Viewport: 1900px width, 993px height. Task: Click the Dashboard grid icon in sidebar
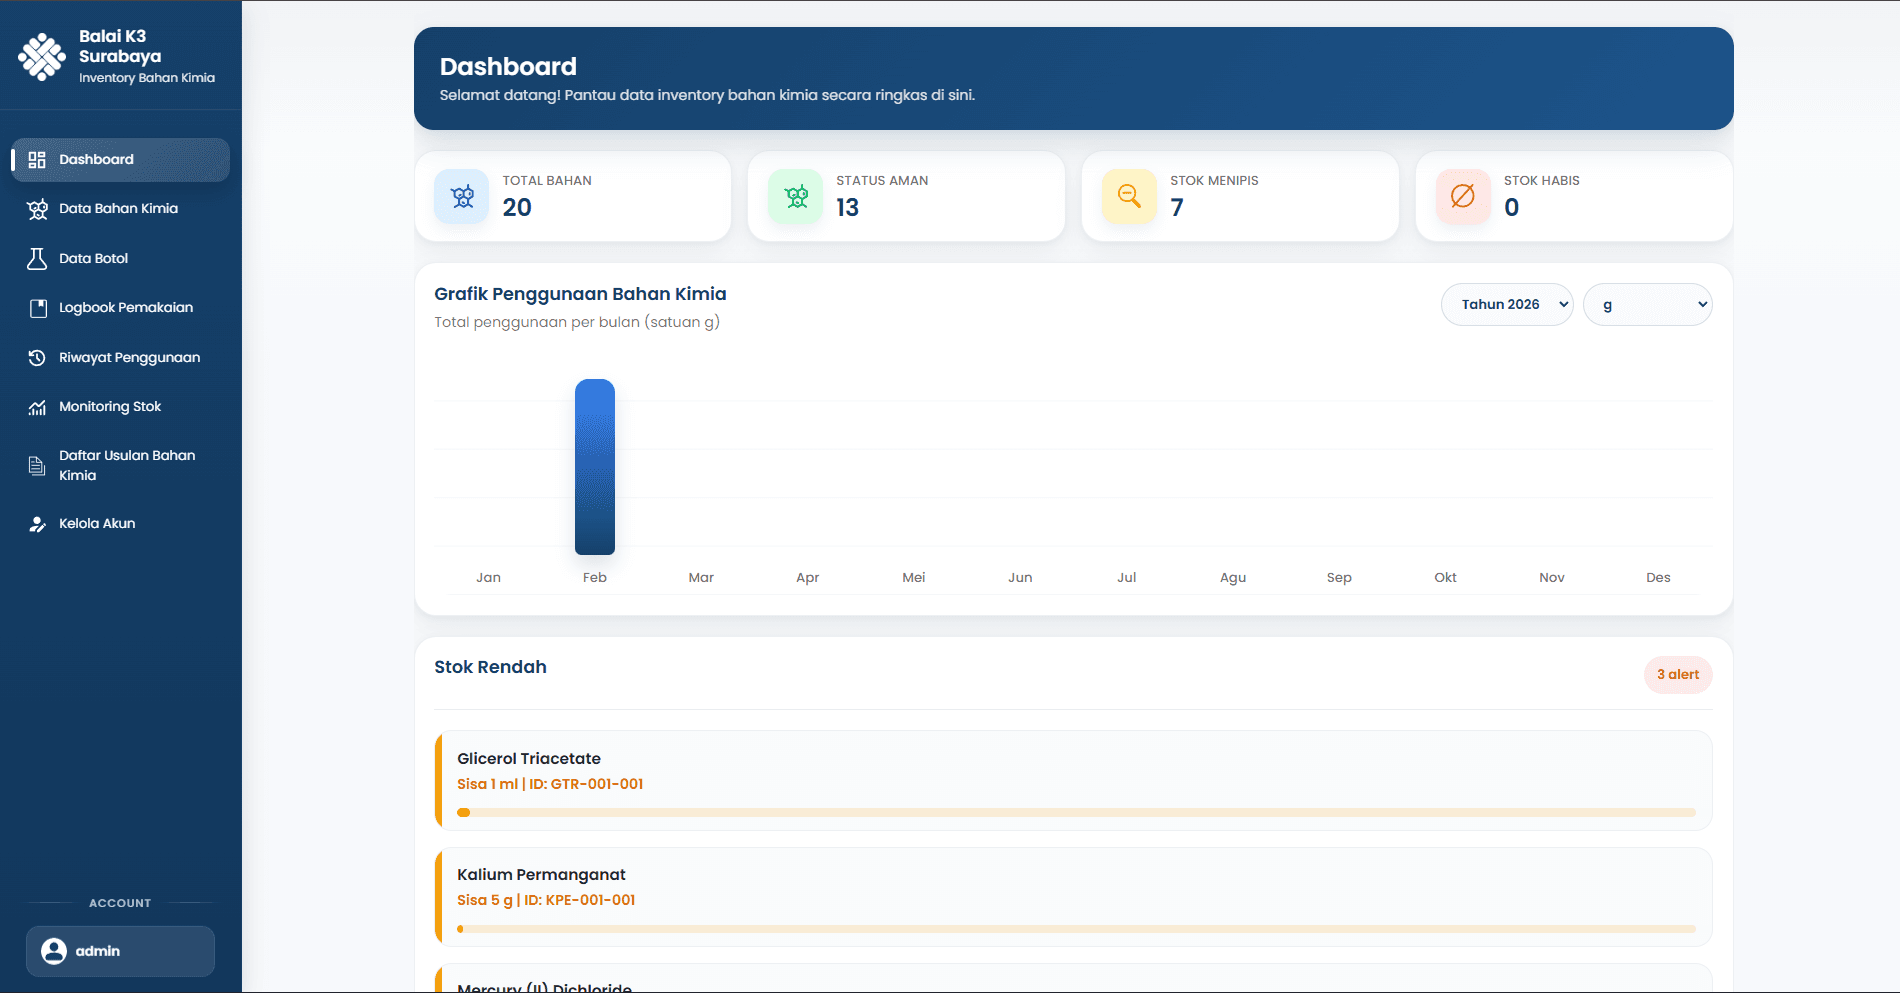click(x=37, y=160)
